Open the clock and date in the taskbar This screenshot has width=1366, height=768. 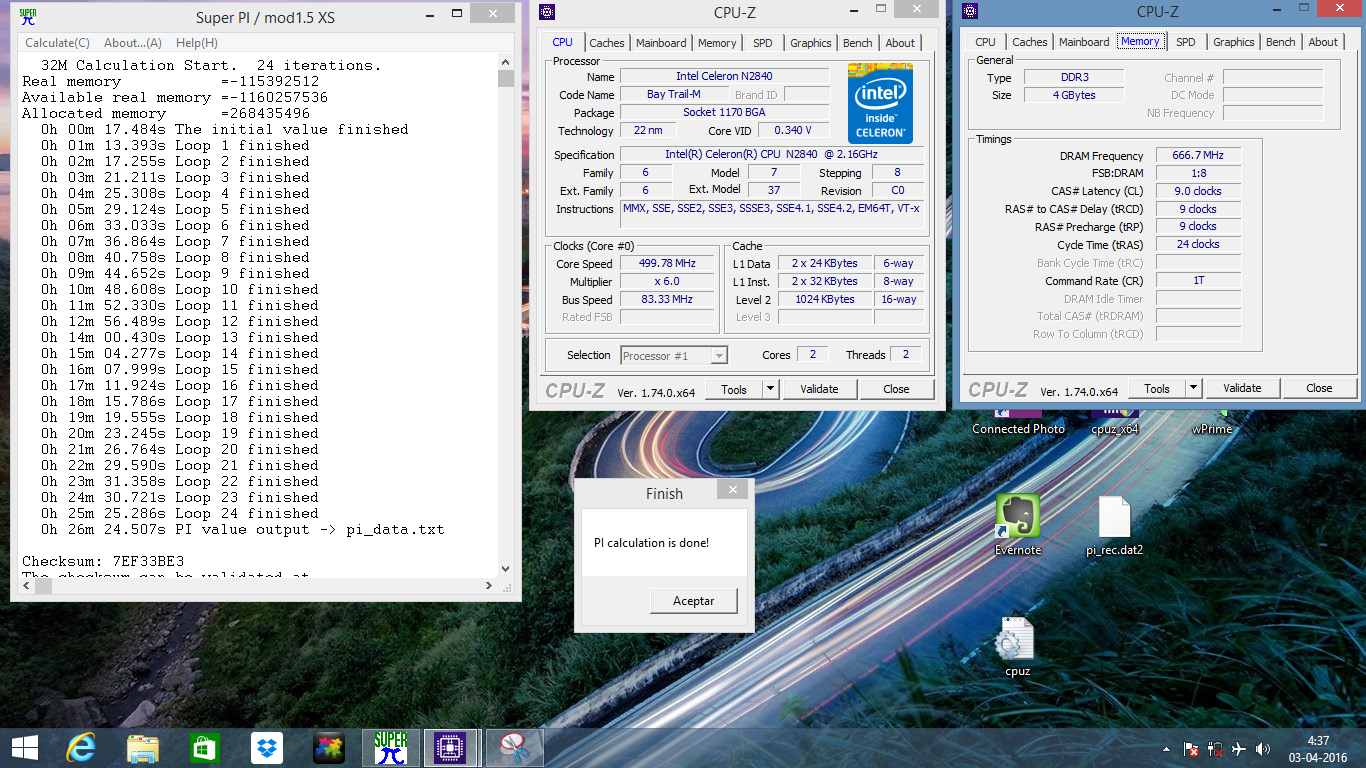pos(1316,748)
